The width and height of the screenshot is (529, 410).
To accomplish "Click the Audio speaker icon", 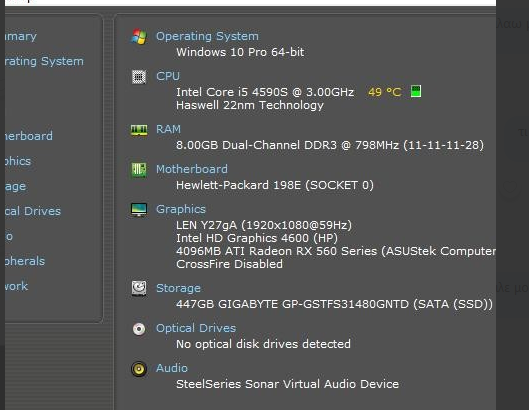I will [139, 368].
